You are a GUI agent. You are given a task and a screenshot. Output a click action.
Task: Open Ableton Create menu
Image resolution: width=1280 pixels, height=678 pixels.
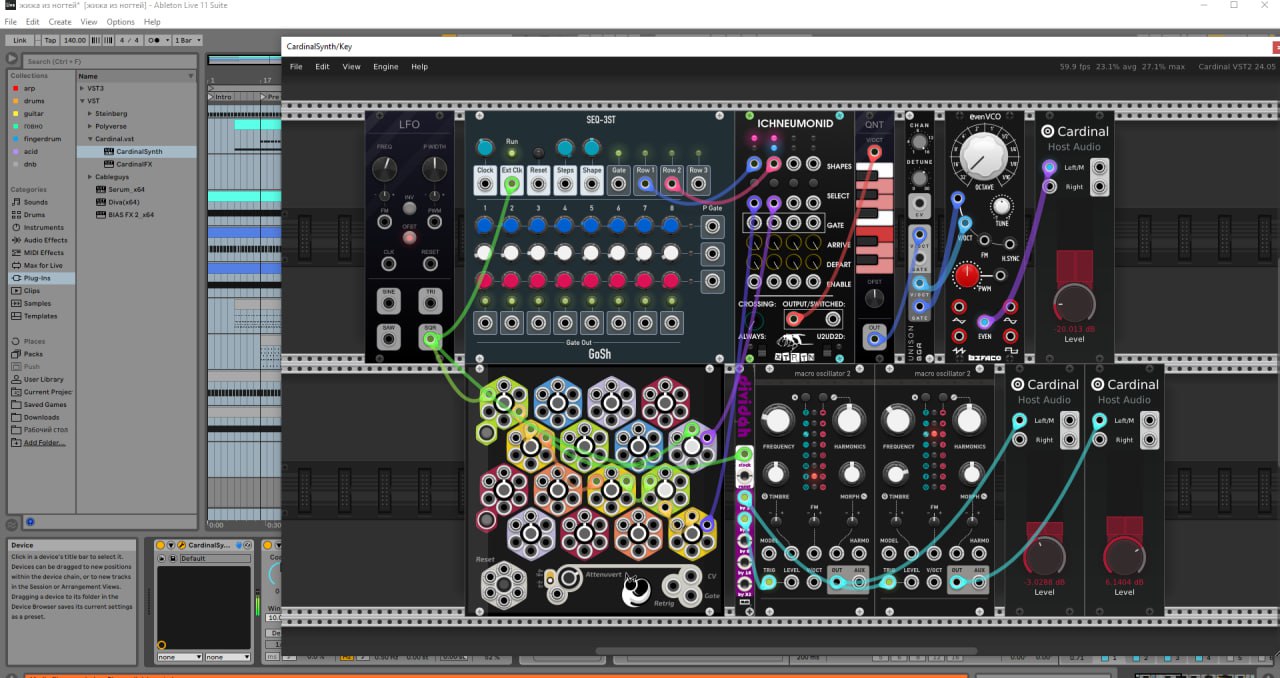pyautogui.click(x=60, y=22)
